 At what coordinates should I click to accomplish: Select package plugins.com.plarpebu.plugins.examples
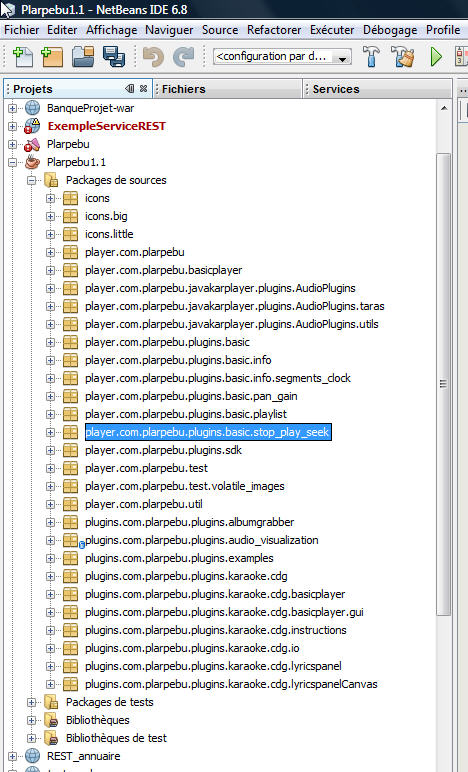click(x=179, y=558)
